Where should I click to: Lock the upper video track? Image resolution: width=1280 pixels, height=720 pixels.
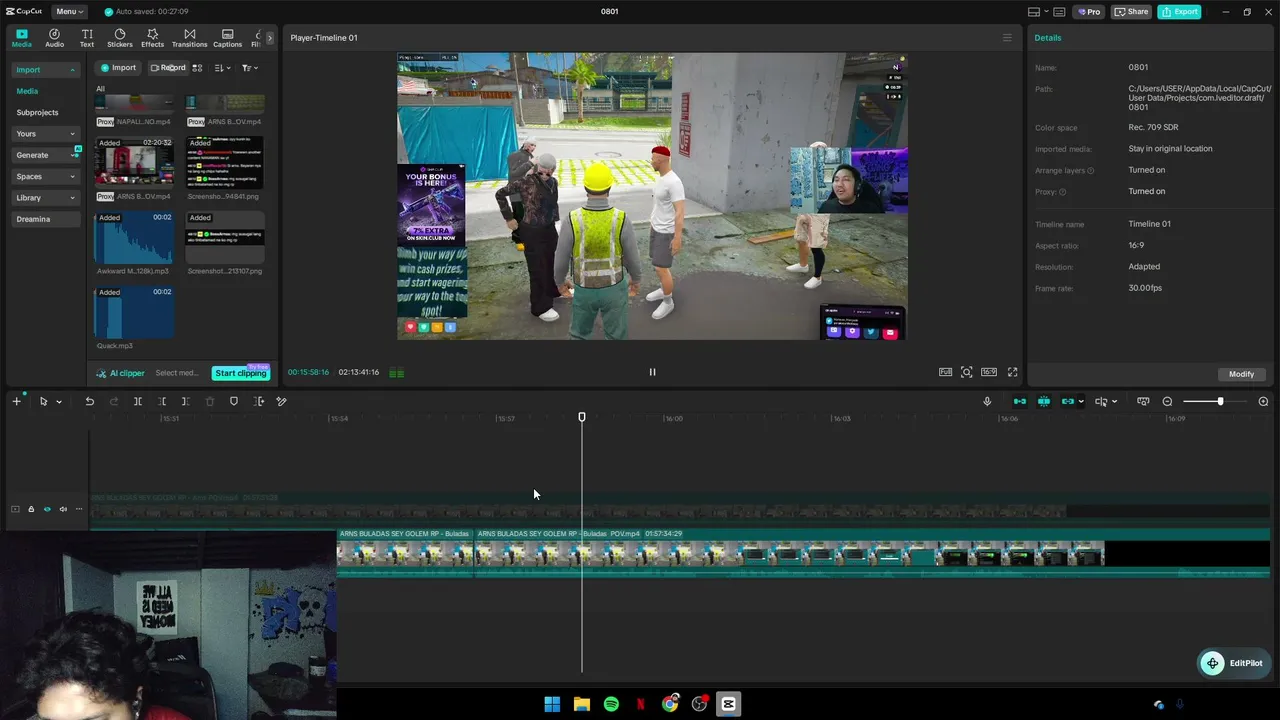31,509
